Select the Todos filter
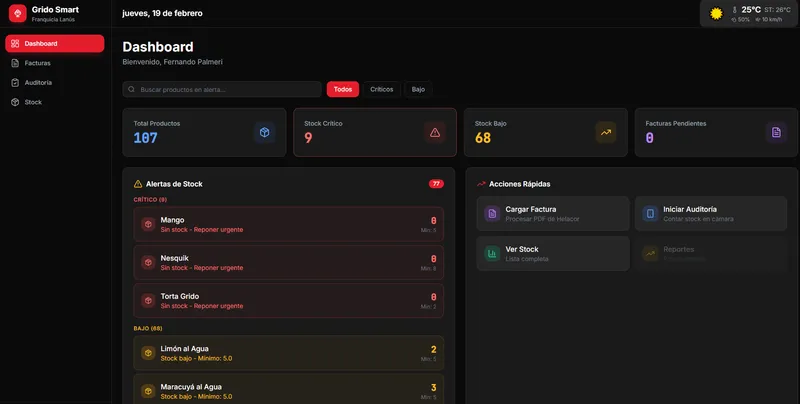The width and height of the screenshot is (800, 404). [x=343, y=89]
